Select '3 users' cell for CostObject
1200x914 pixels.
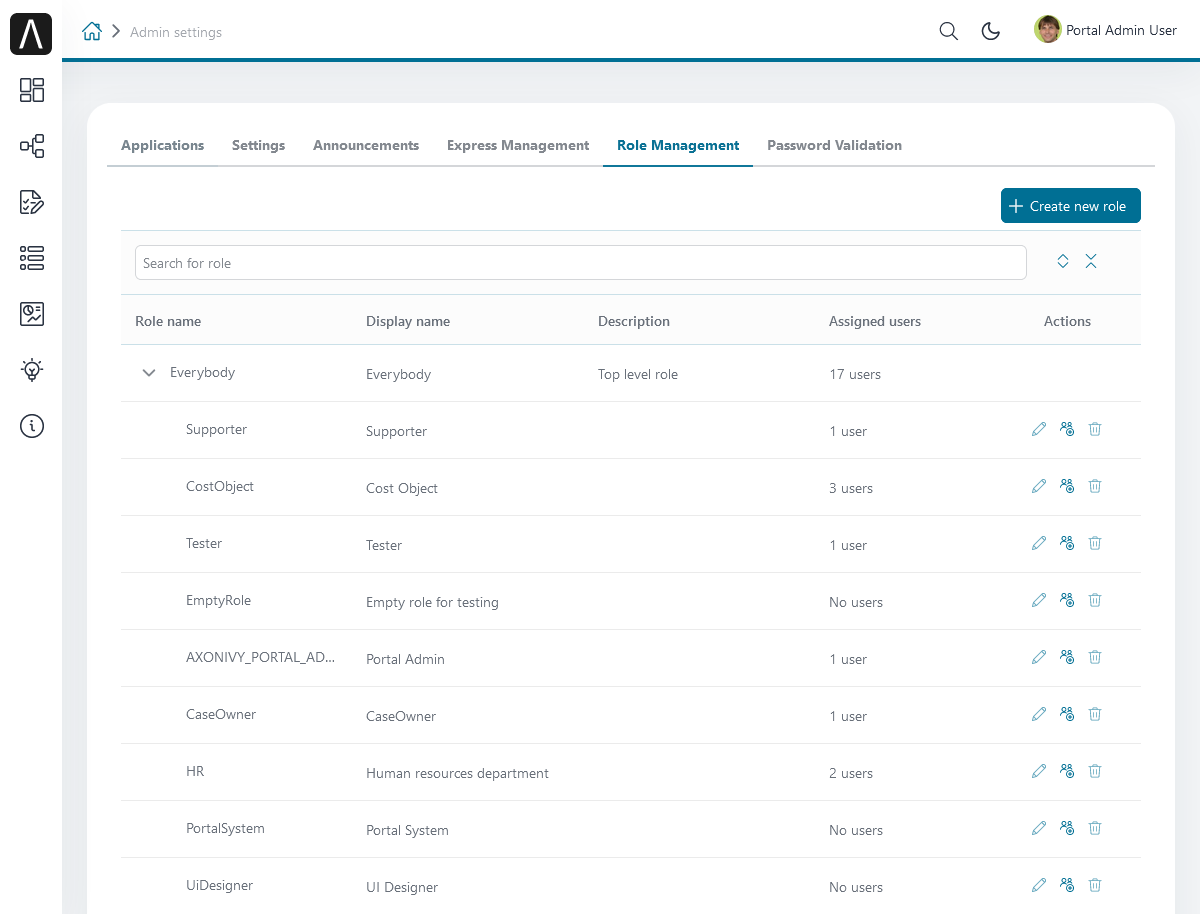click(851, 488)
